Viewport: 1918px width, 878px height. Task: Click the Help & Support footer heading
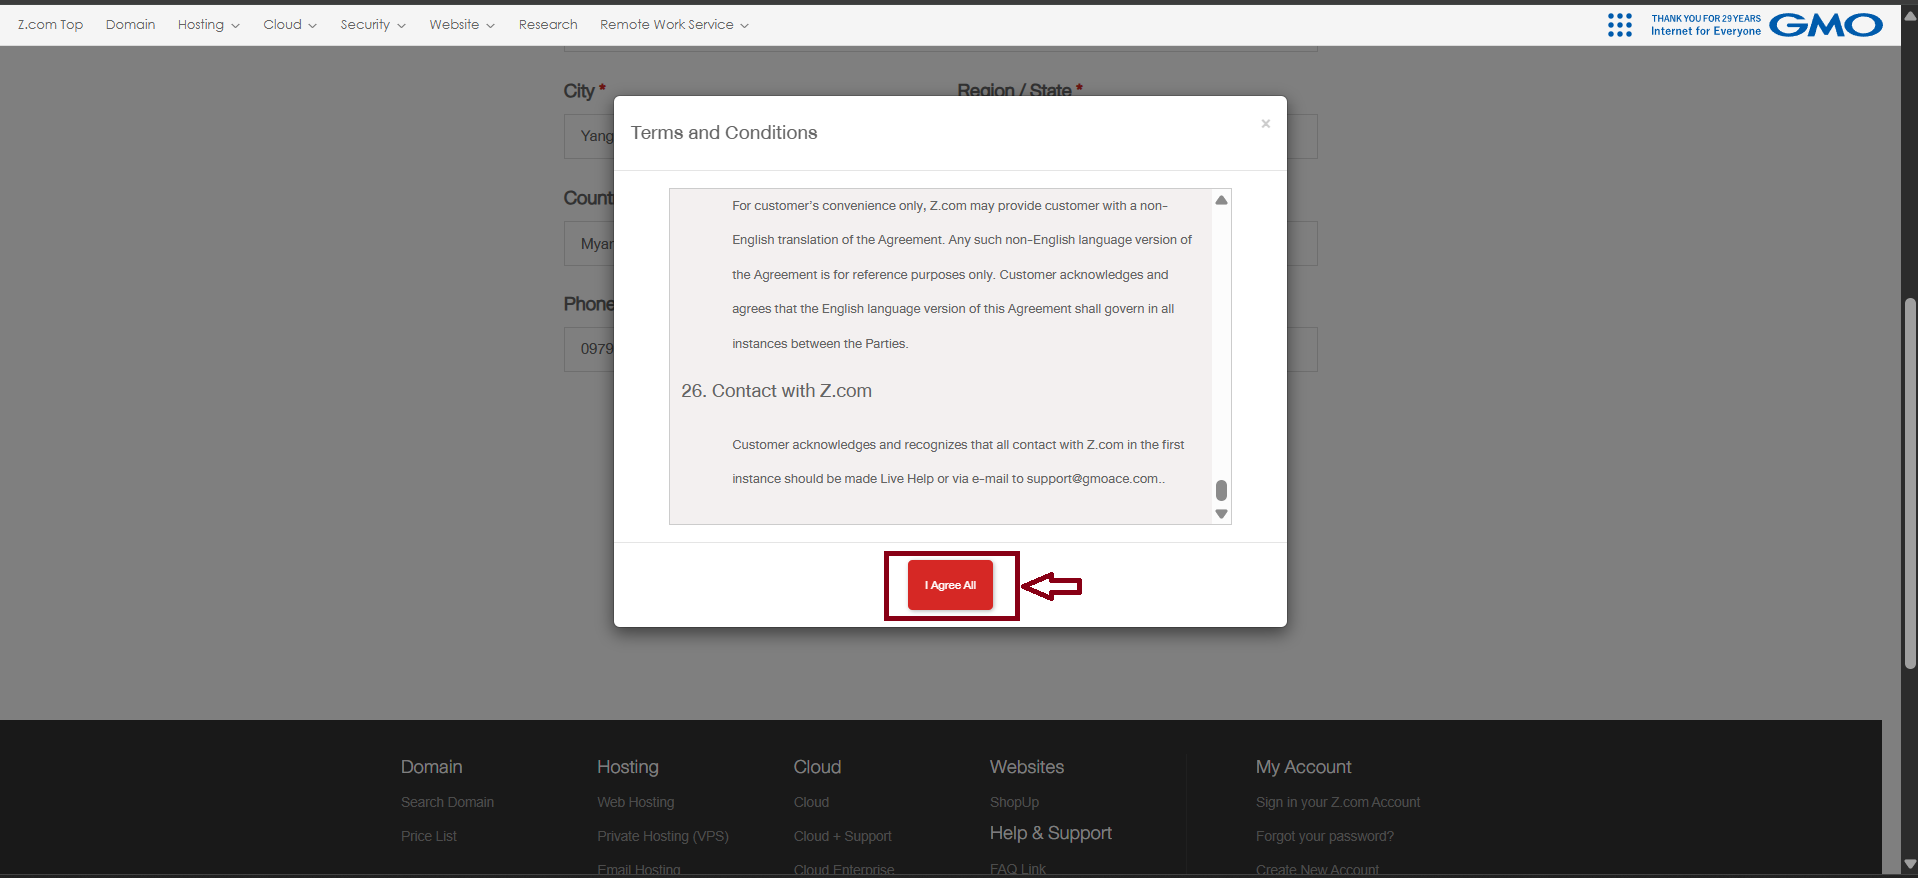coord(1050,833)
